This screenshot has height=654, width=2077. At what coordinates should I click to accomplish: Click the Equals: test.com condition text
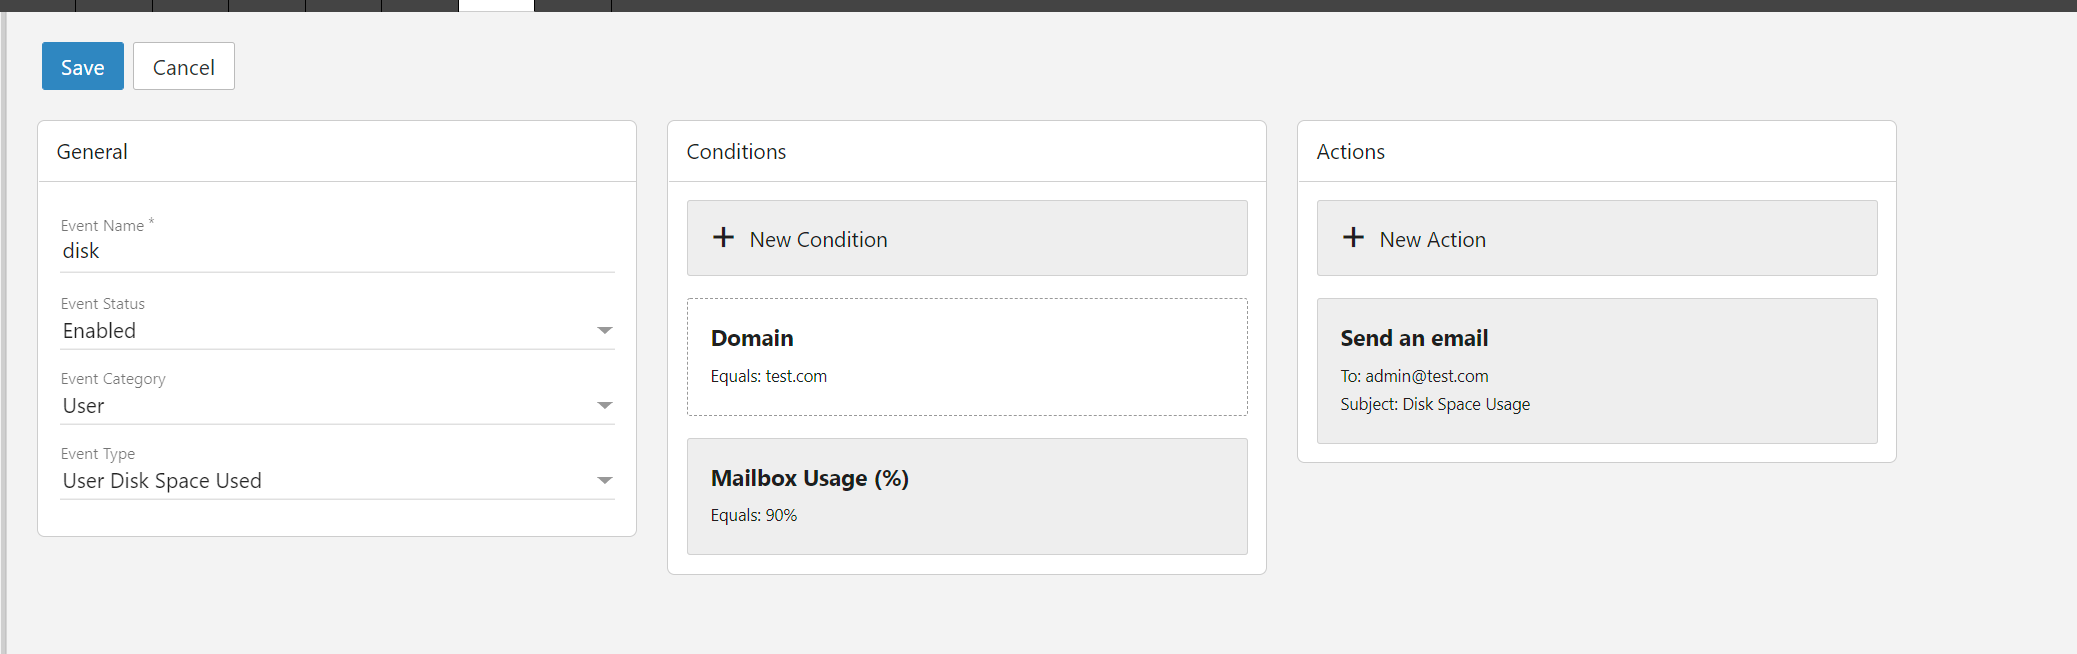[x=768, y=377]
